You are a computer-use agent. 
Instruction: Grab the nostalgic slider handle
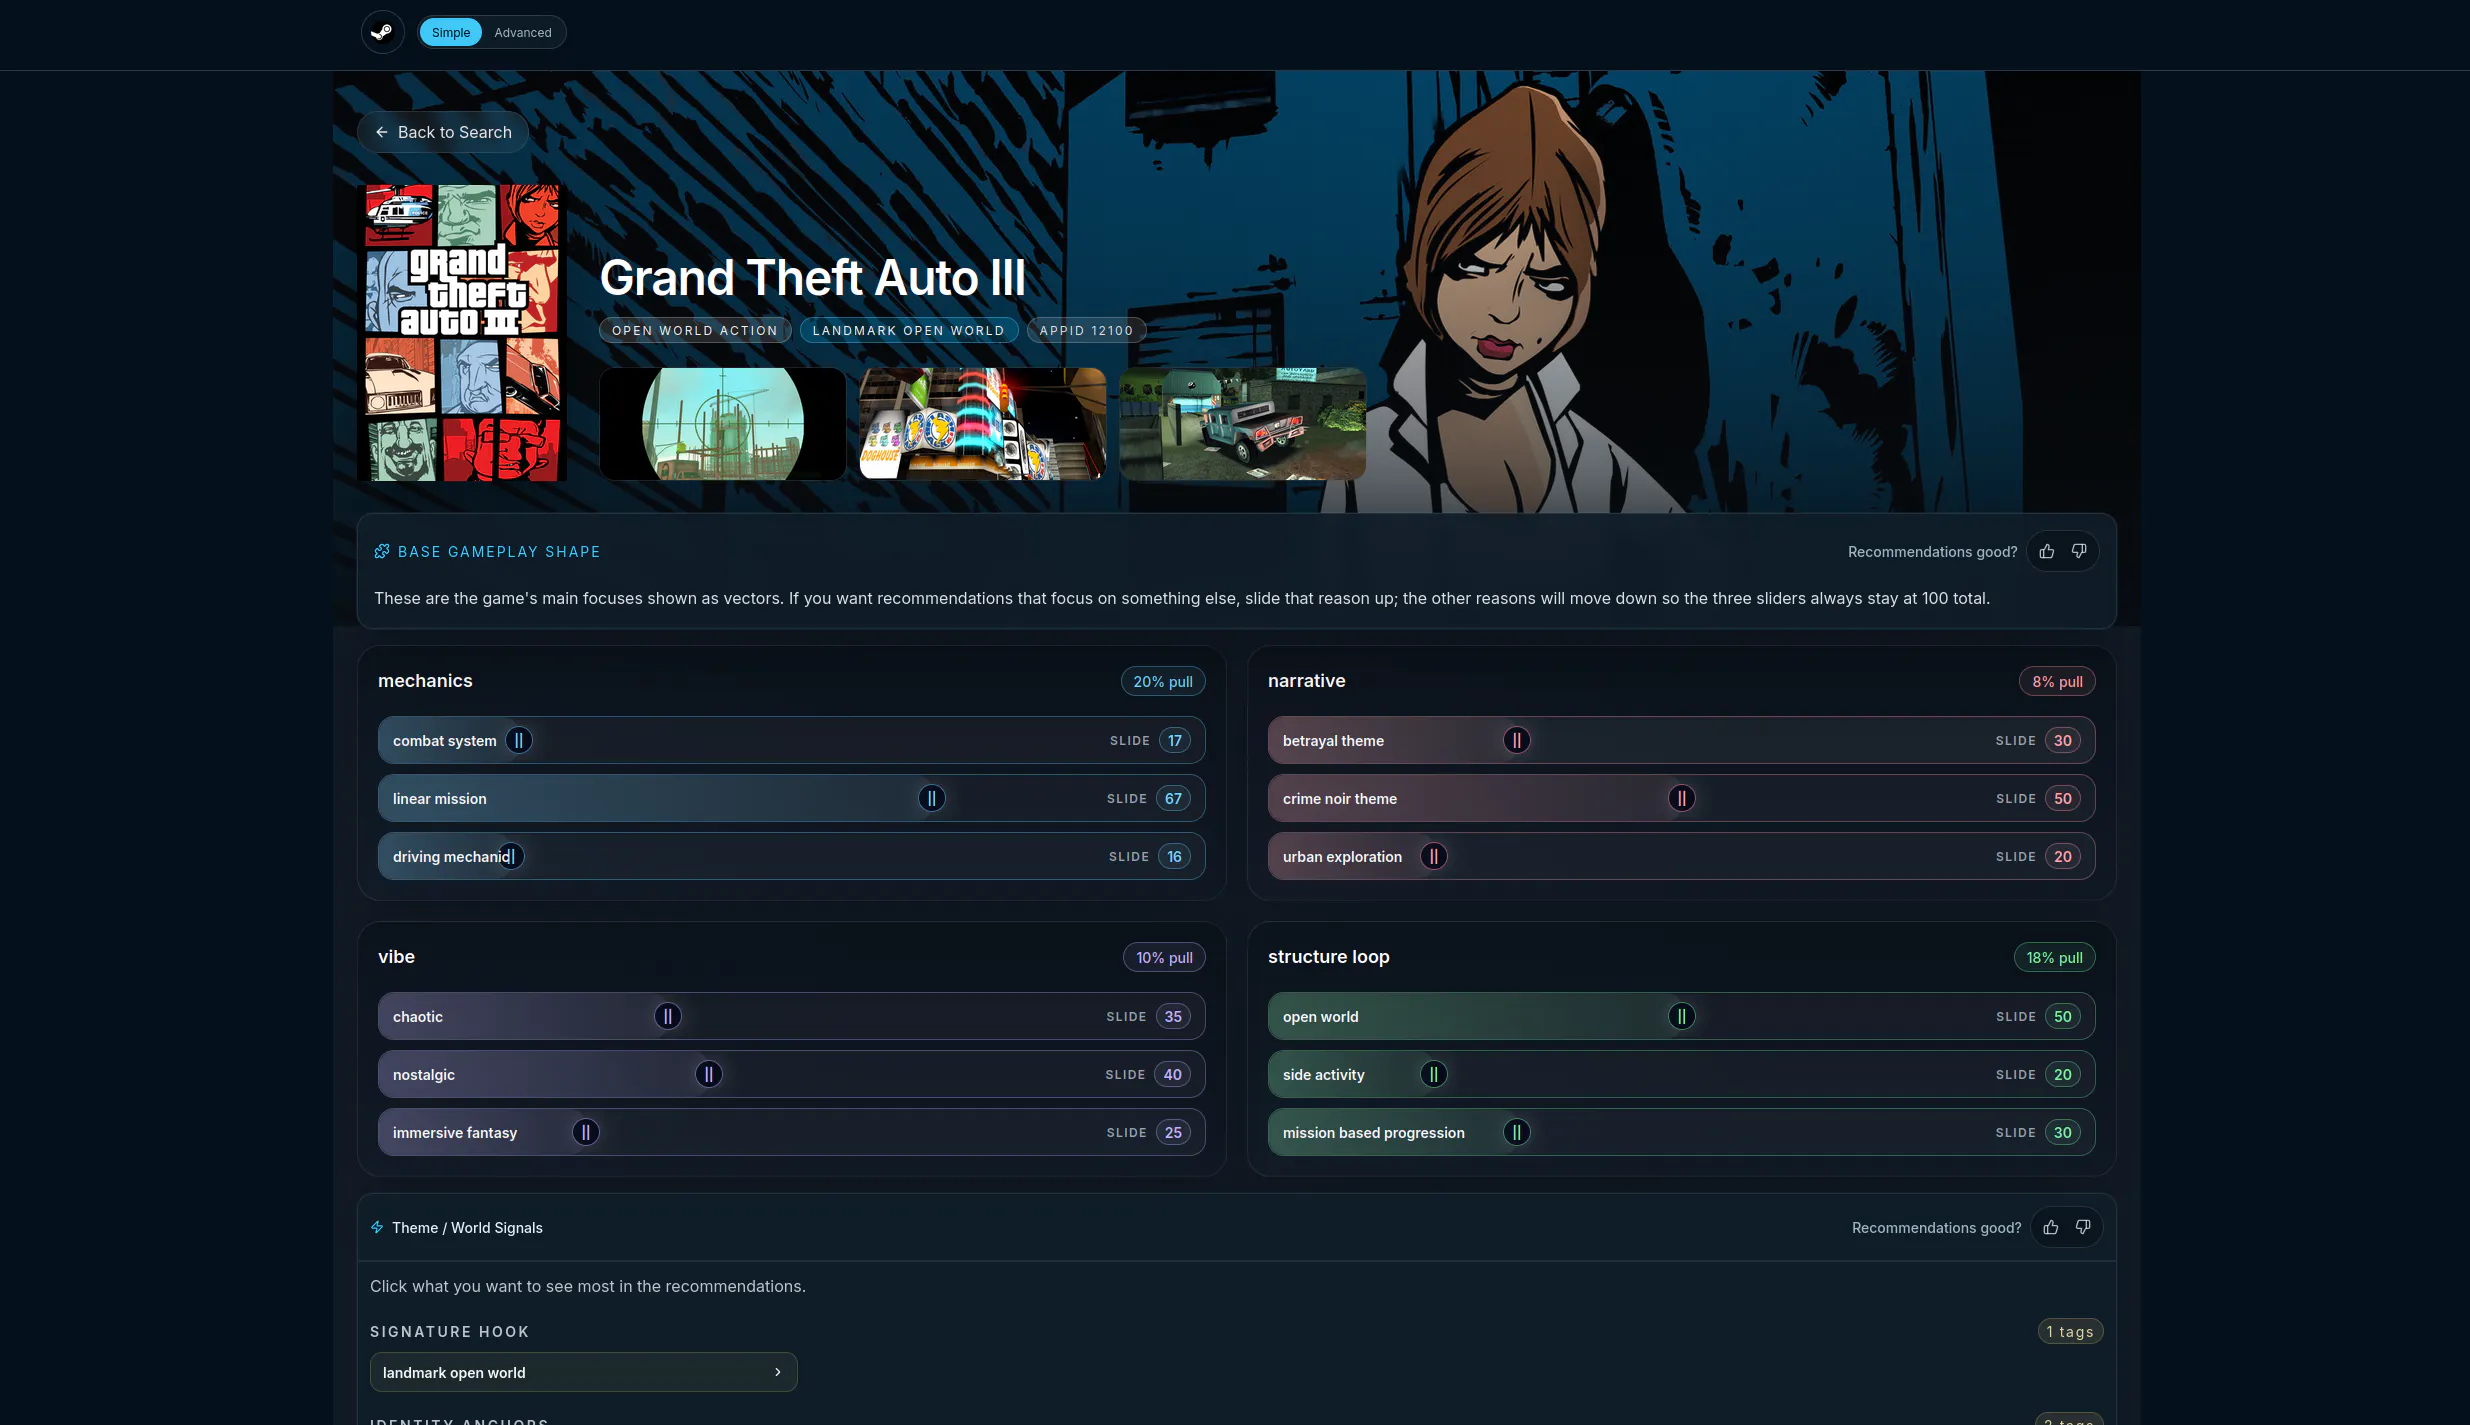pyautogui.click(x=709, y=1074)
